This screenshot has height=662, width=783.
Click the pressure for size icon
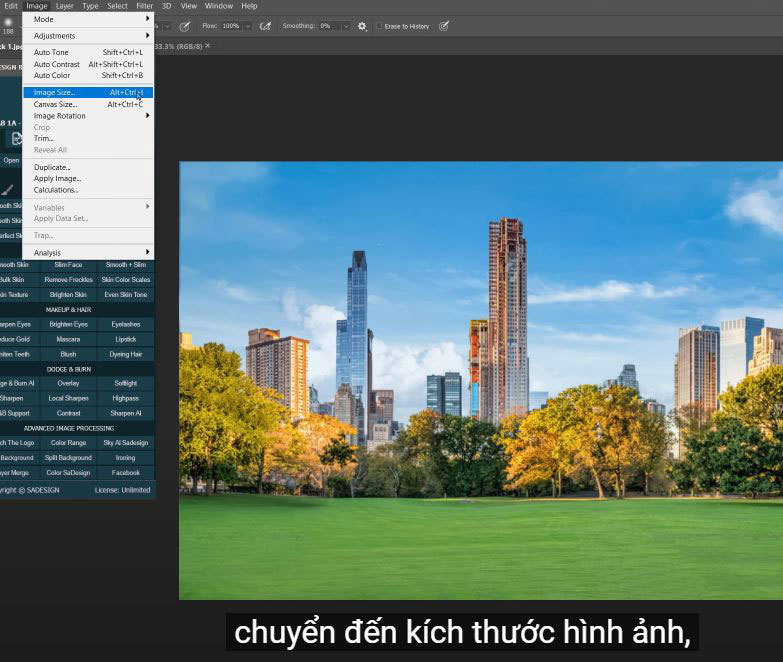pyautogui.click(x=444, y=26)
